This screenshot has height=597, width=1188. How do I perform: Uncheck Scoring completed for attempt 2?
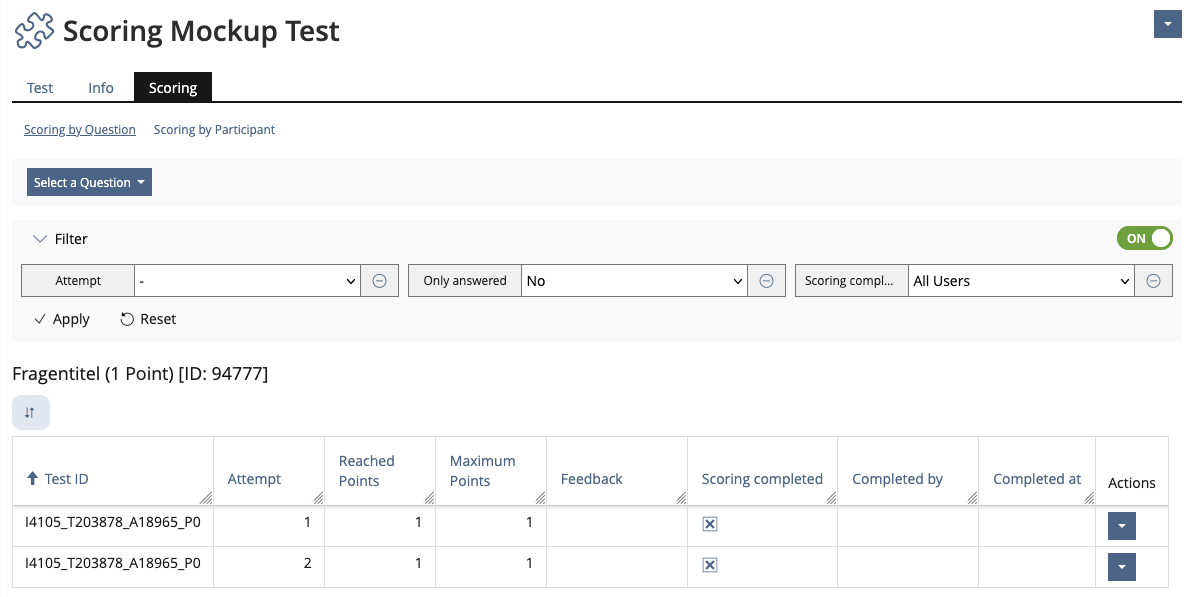coord(710,564)
